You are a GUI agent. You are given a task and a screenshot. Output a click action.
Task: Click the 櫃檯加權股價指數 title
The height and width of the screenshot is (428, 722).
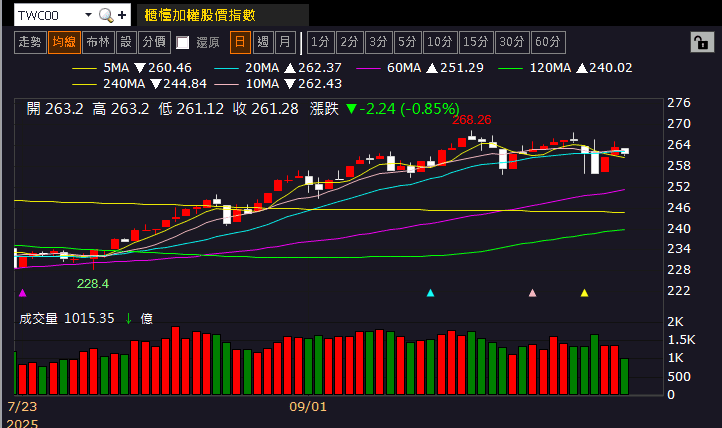[x=200, y=15]
